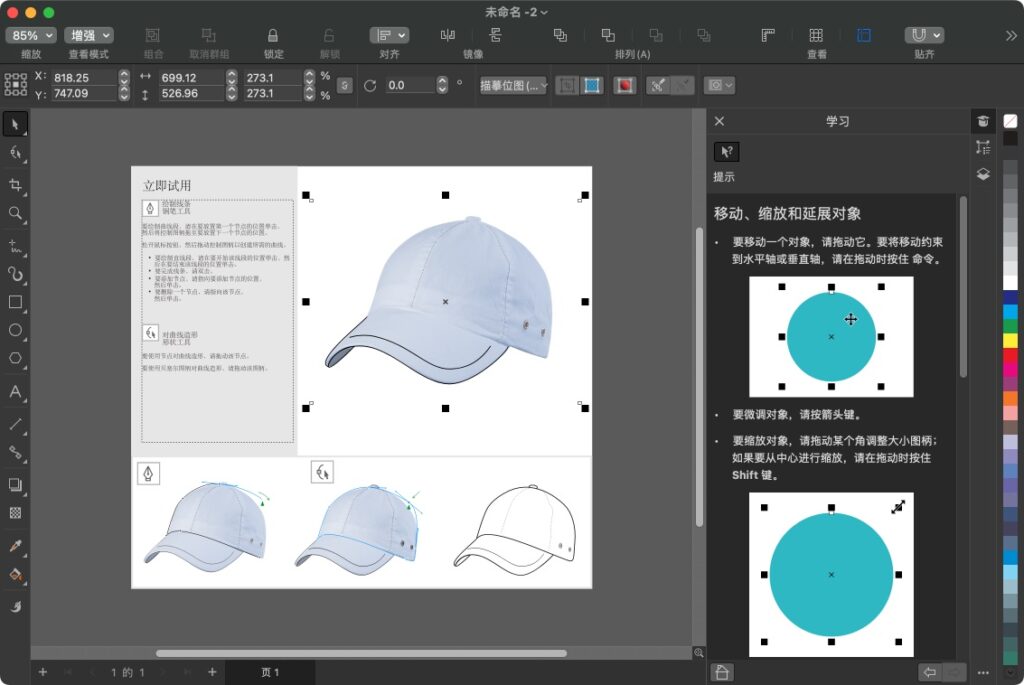Switch to the 页 1 page tab
The image size is (1024, 685).
[270, 672]
